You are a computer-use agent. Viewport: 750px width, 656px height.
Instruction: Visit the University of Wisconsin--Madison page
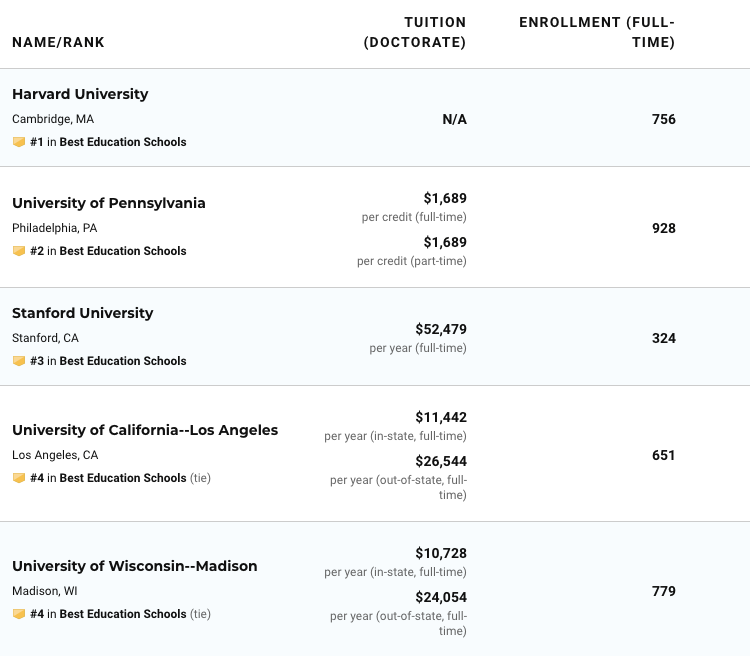click(135, 566)
